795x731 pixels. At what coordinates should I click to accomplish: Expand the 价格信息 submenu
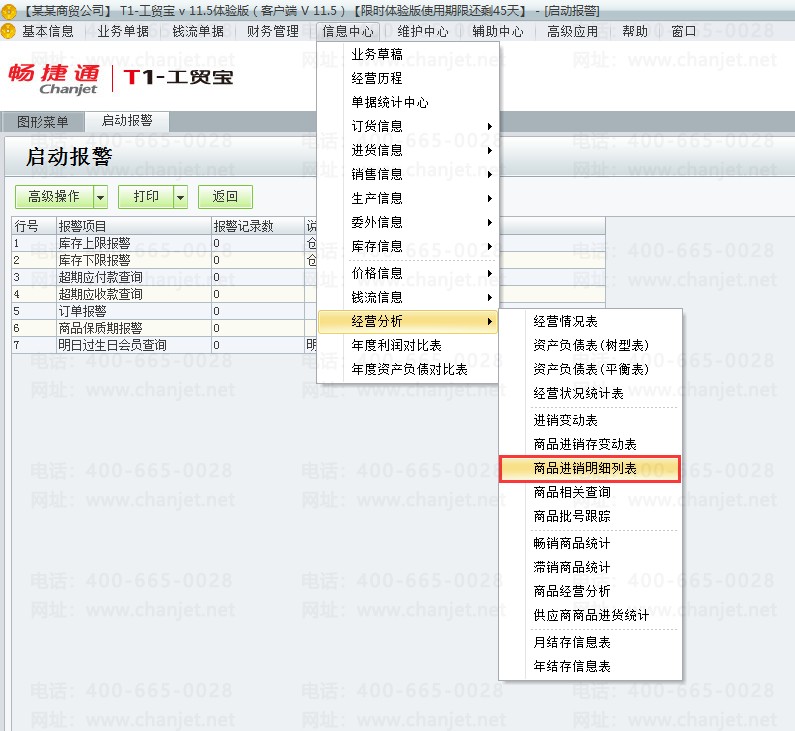407,273
